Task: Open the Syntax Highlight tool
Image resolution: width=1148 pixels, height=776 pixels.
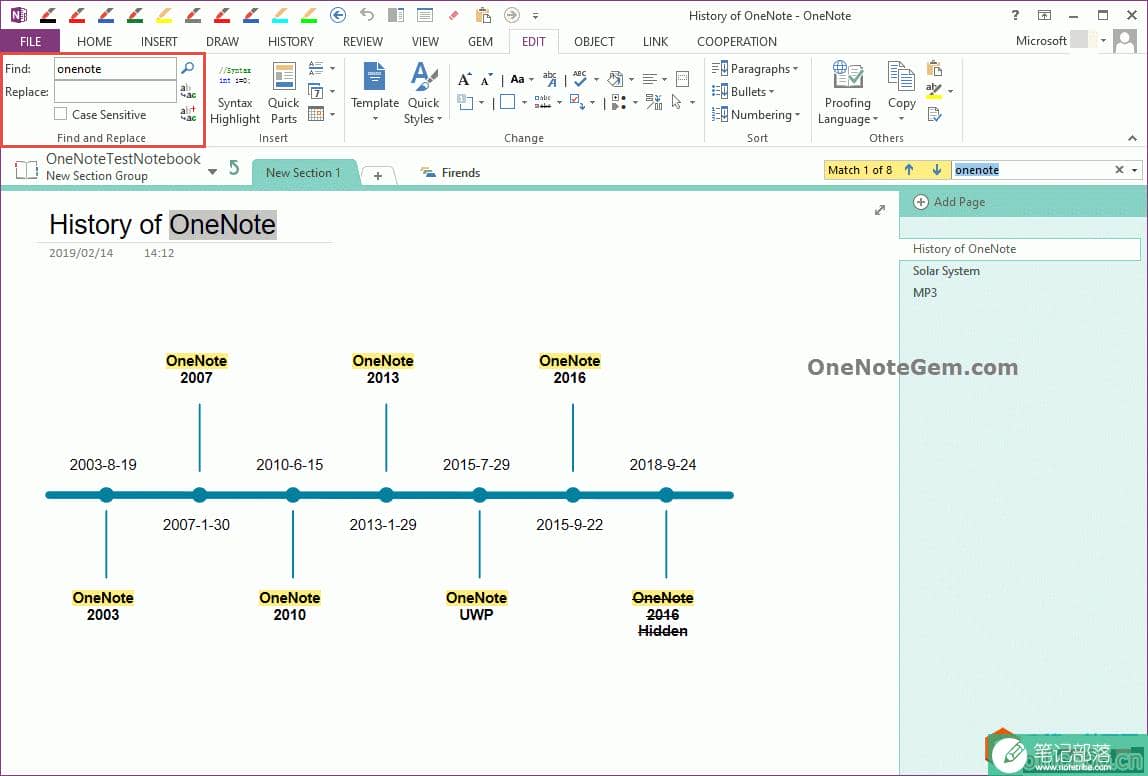Action: tap(235, 94)
